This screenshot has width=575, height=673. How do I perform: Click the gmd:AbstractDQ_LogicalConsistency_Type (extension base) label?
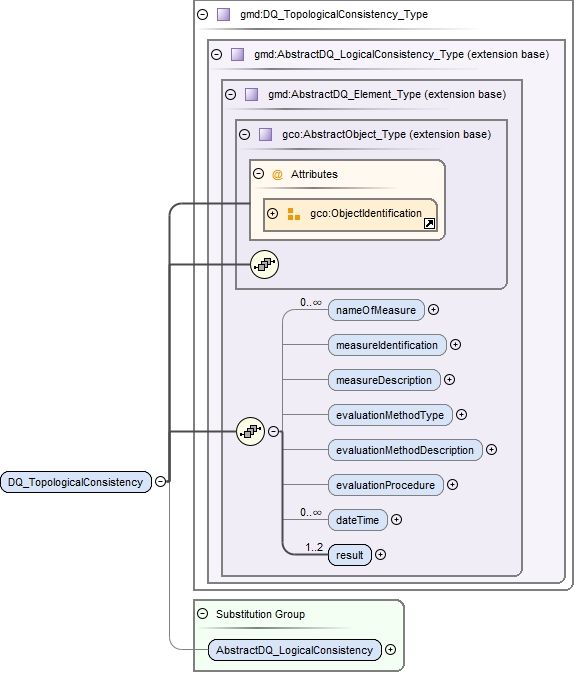tap(402, 54)
